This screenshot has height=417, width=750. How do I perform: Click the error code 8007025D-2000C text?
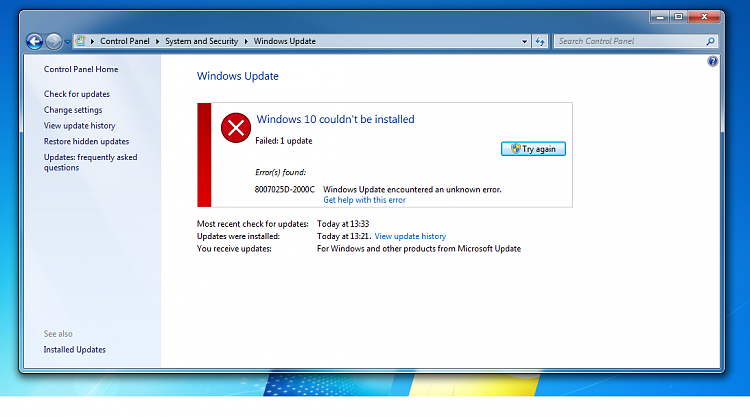click(x=285, y=189)
